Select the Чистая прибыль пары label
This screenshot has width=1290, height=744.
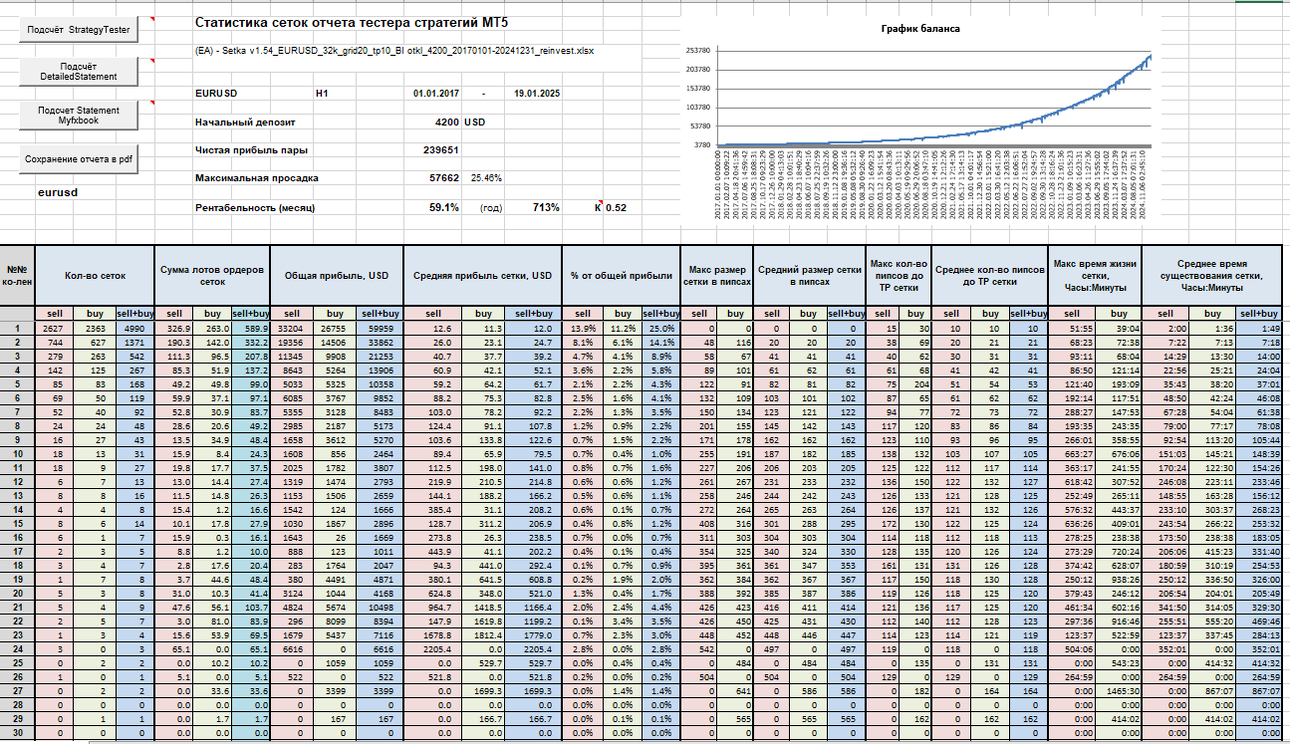(x=251, y=150)
